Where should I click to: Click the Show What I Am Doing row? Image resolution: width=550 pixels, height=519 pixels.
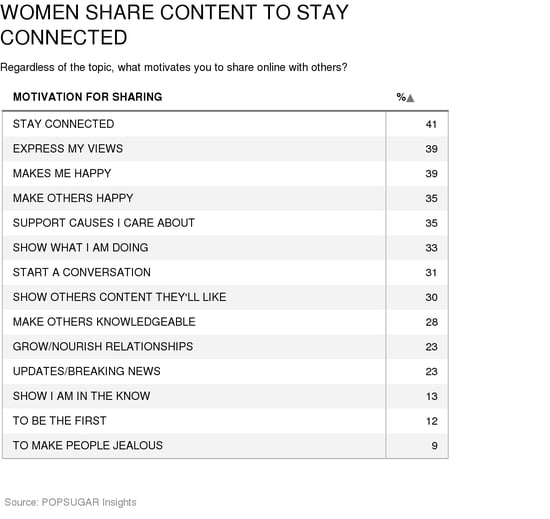tap(225, 248)
